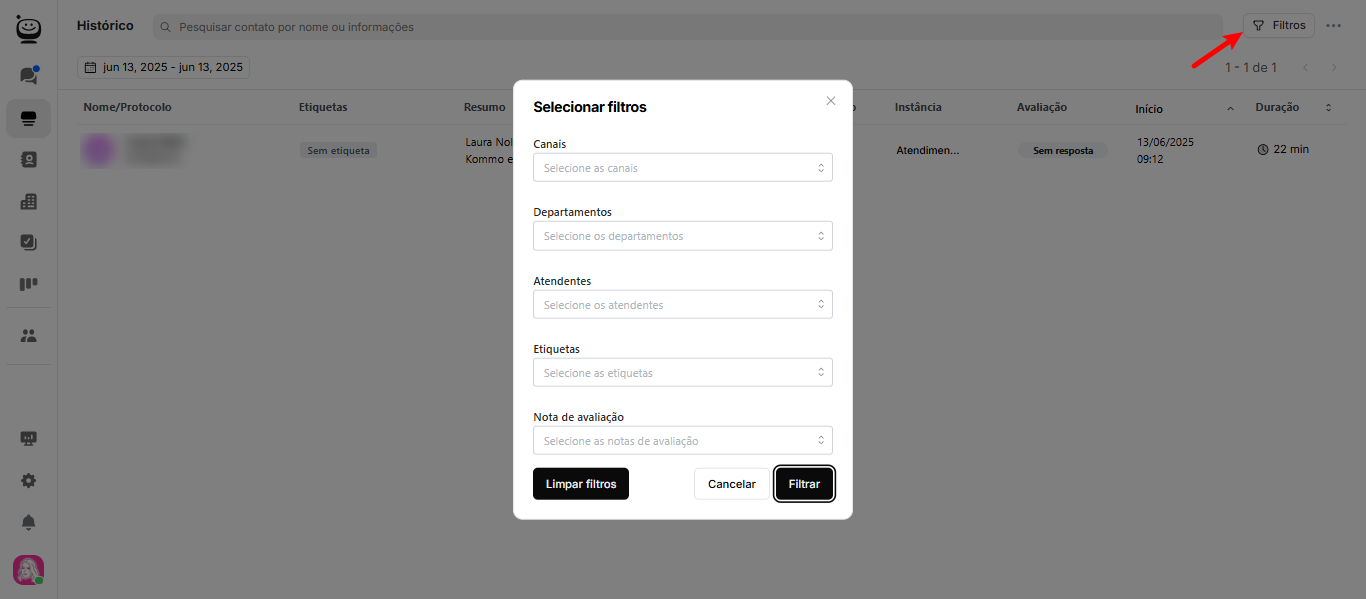The width and height of the screenshot is (1366, 599).
Task: Open the companies building sidebar icon
Action: coord(28,202)
